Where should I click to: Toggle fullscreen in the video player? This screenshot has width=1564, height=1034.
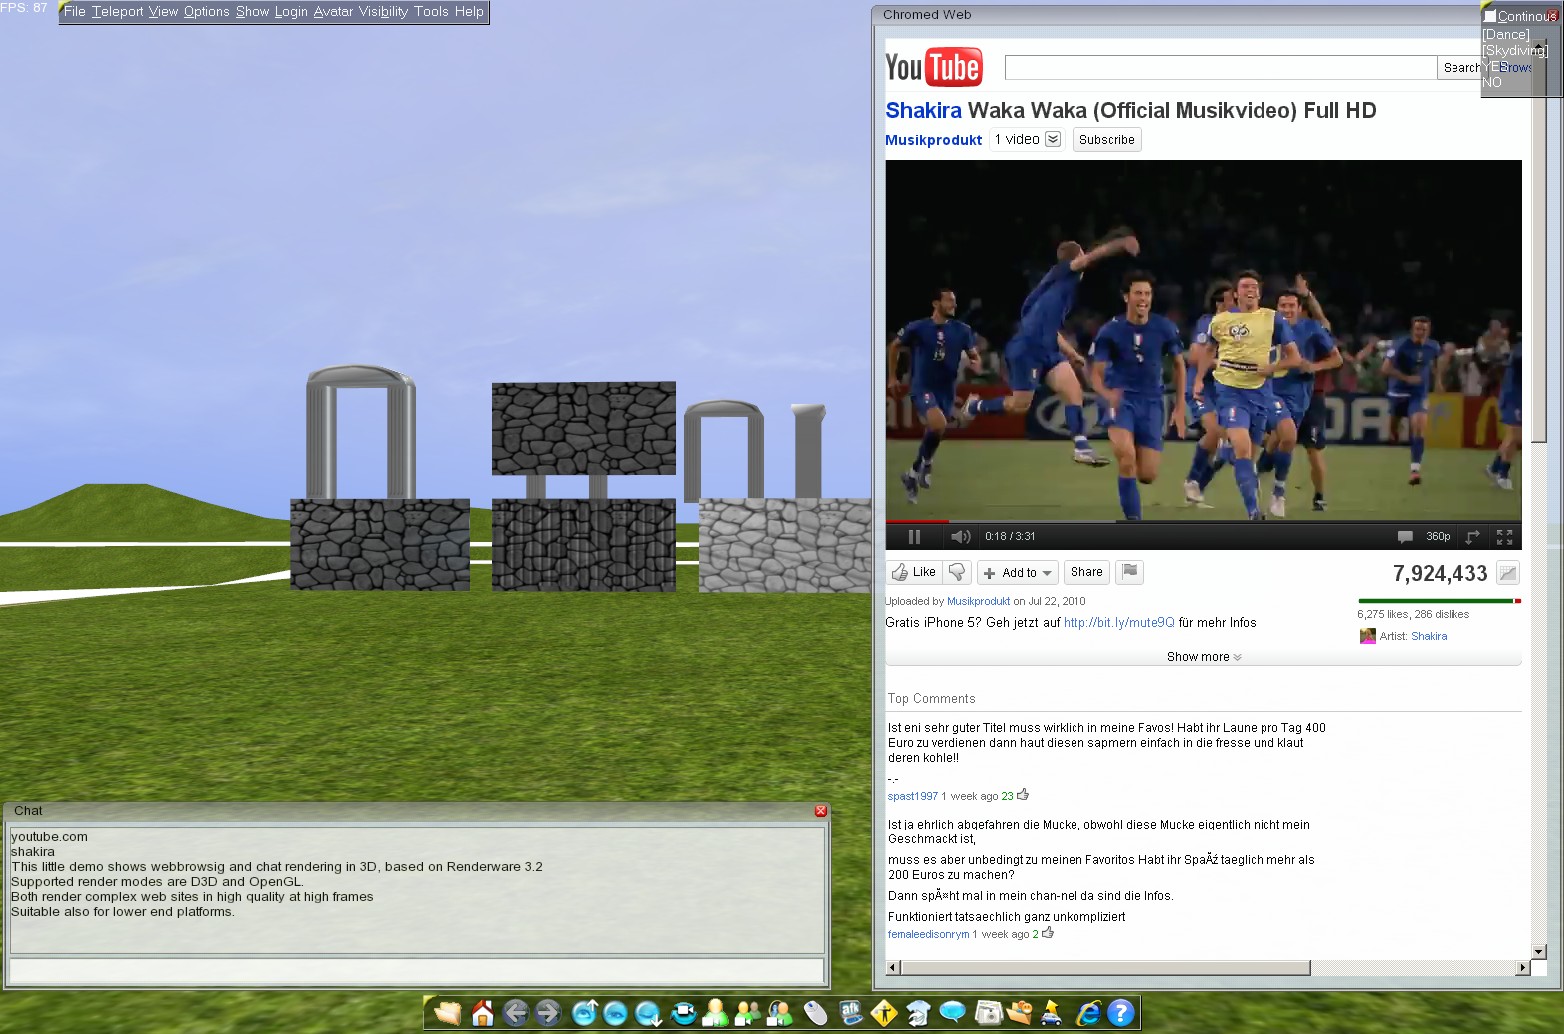tap(1504, 537)
